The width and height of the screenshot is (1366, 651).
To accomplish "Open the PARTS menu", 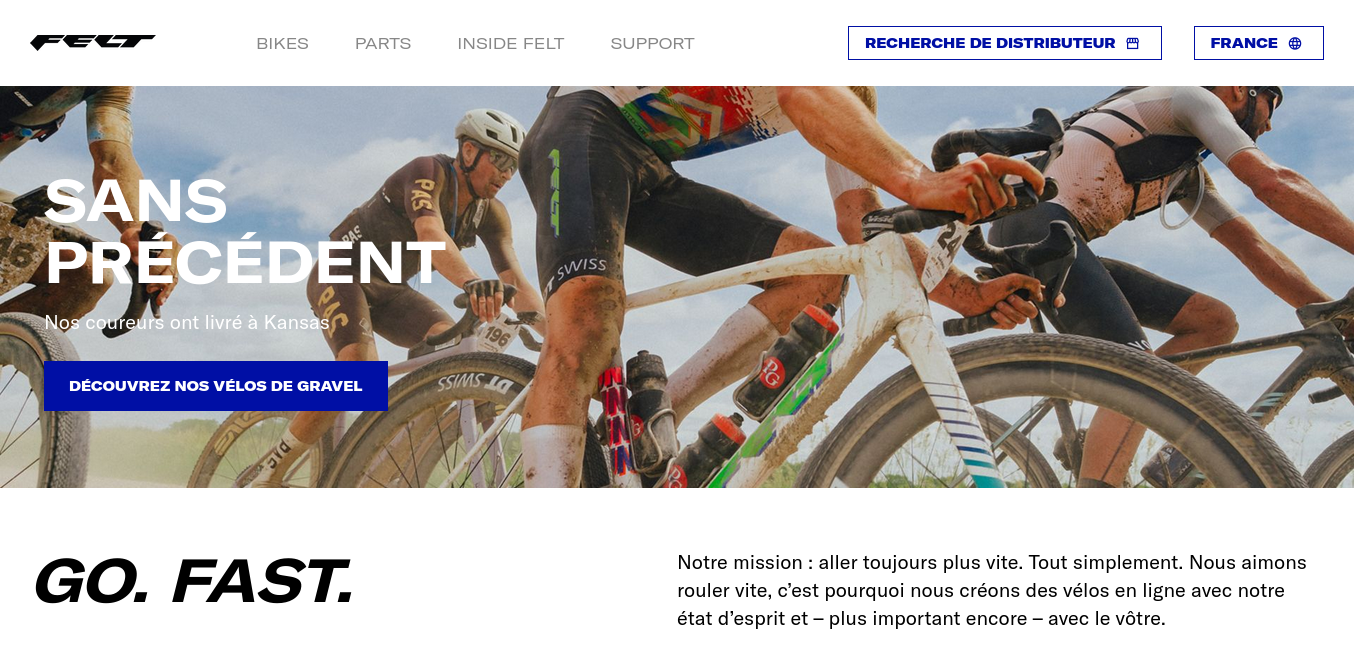I will click(383, 43).
